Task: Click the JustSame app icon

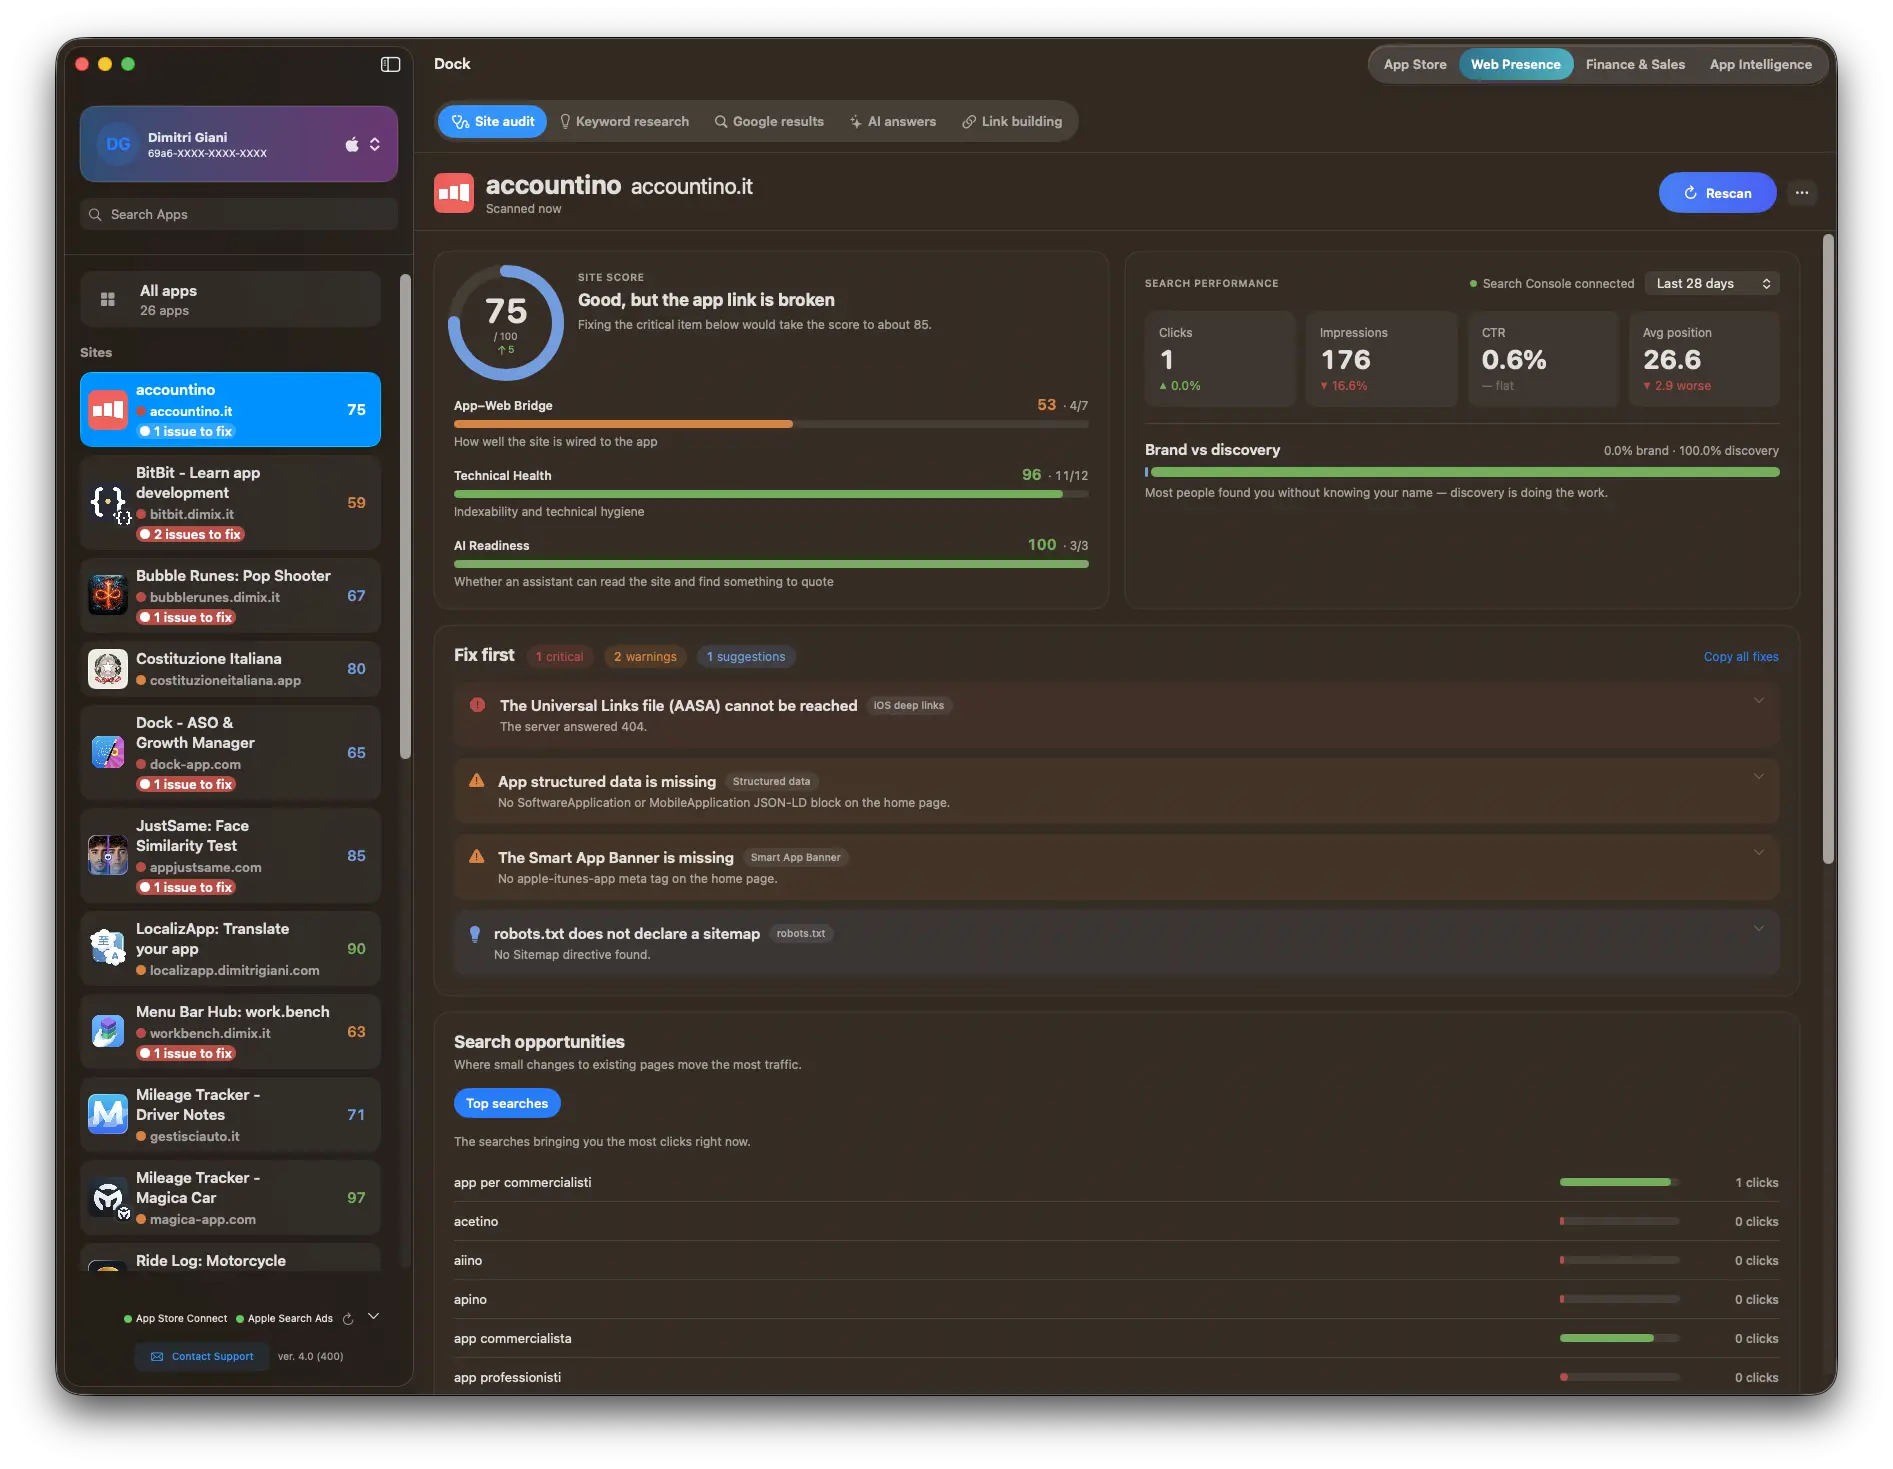Action: click(x=108, y=855)
